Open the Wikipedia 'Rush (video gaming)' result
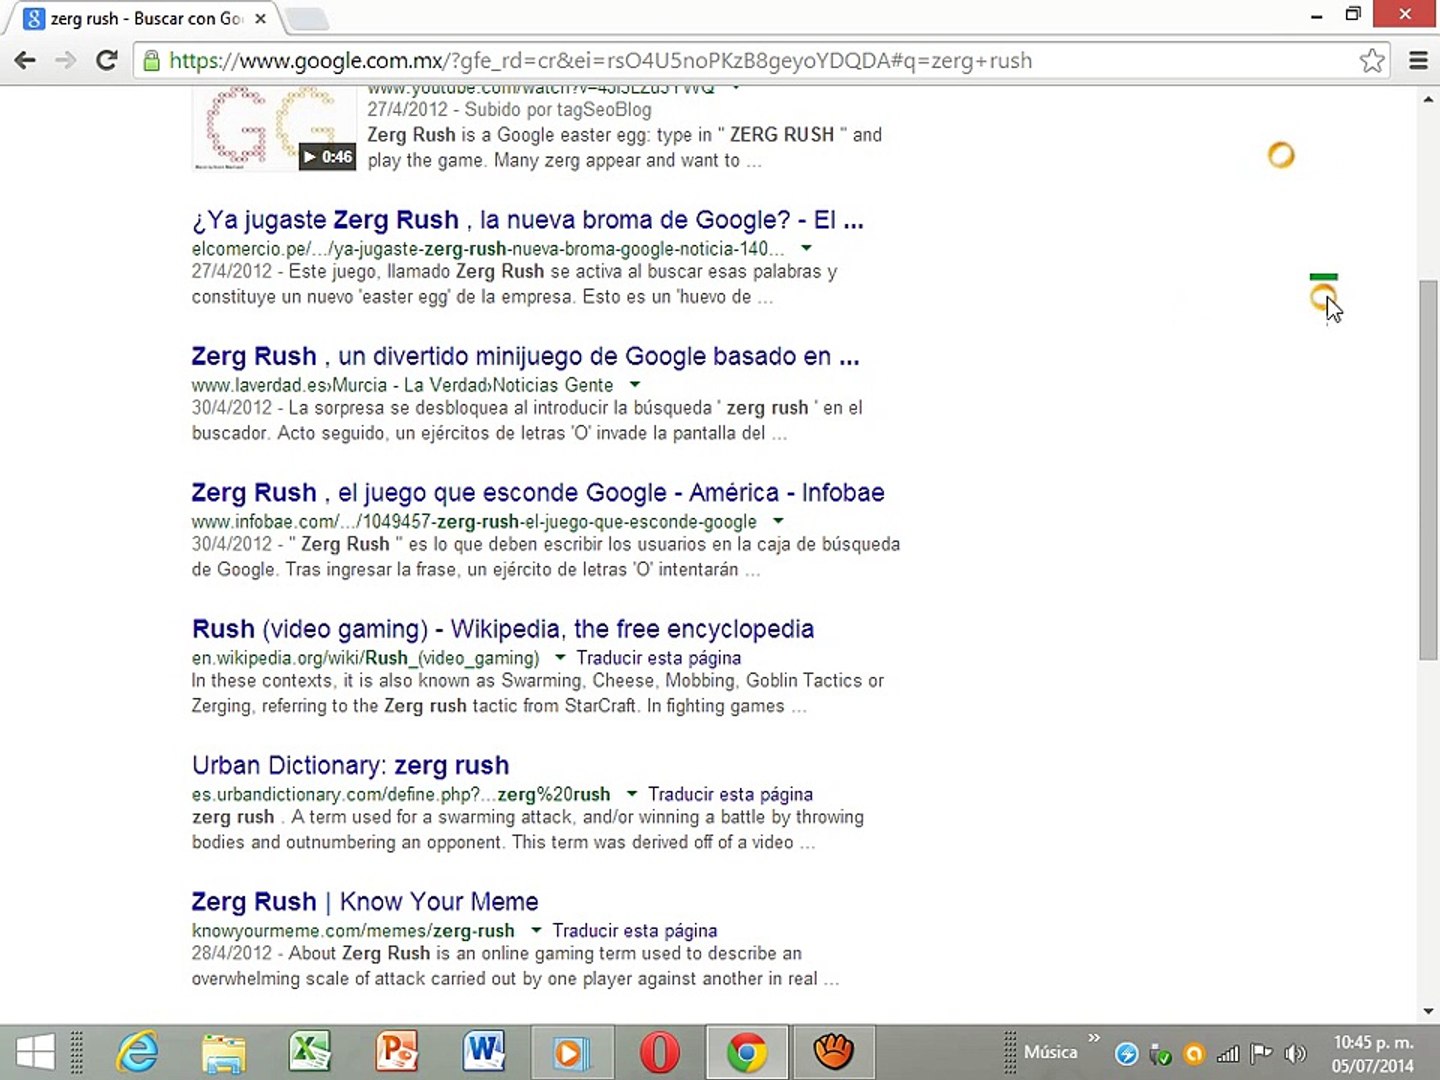 click(x=503, y=629)
